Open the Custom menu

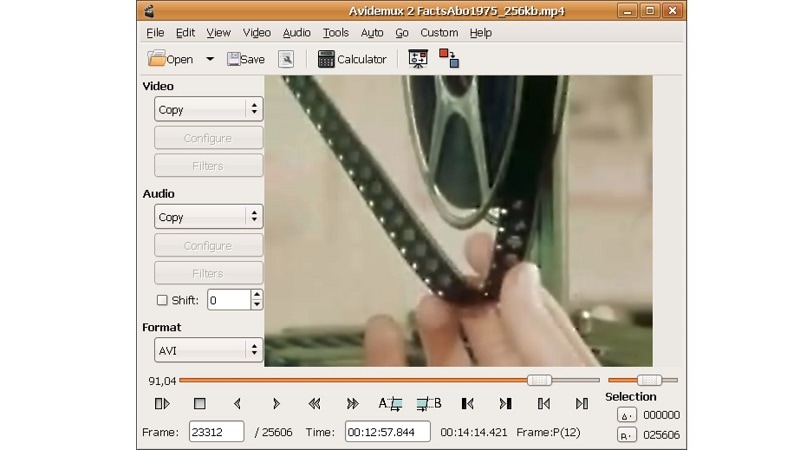click(x=439, y=33)
